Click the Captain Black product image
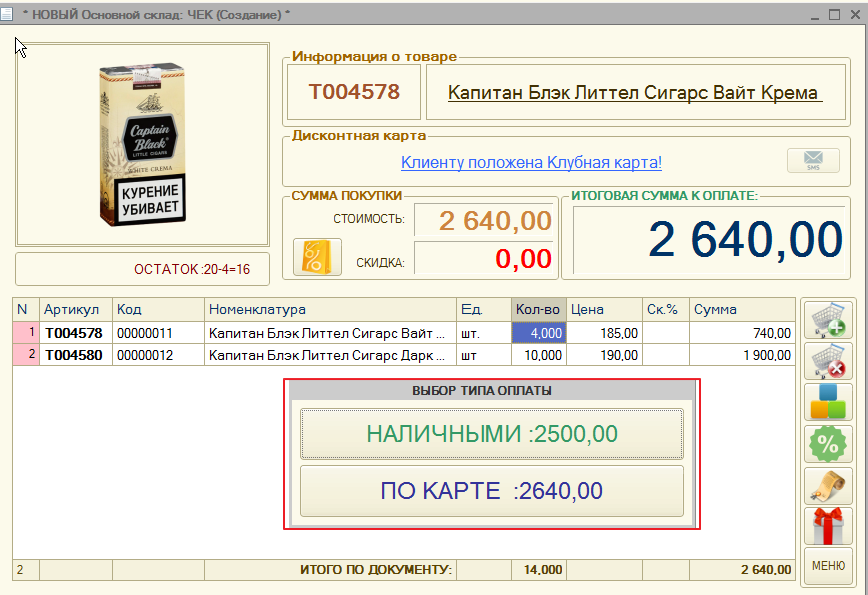The width and height of the screenshot is (868, 595). click(142, 144)
